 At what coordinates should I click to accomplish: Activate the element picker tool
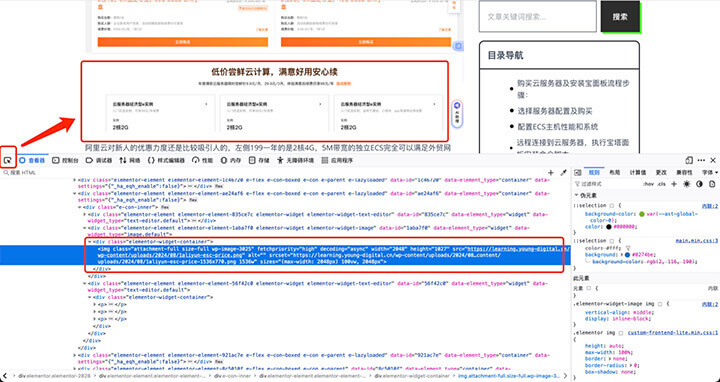[x=7, y=160]
